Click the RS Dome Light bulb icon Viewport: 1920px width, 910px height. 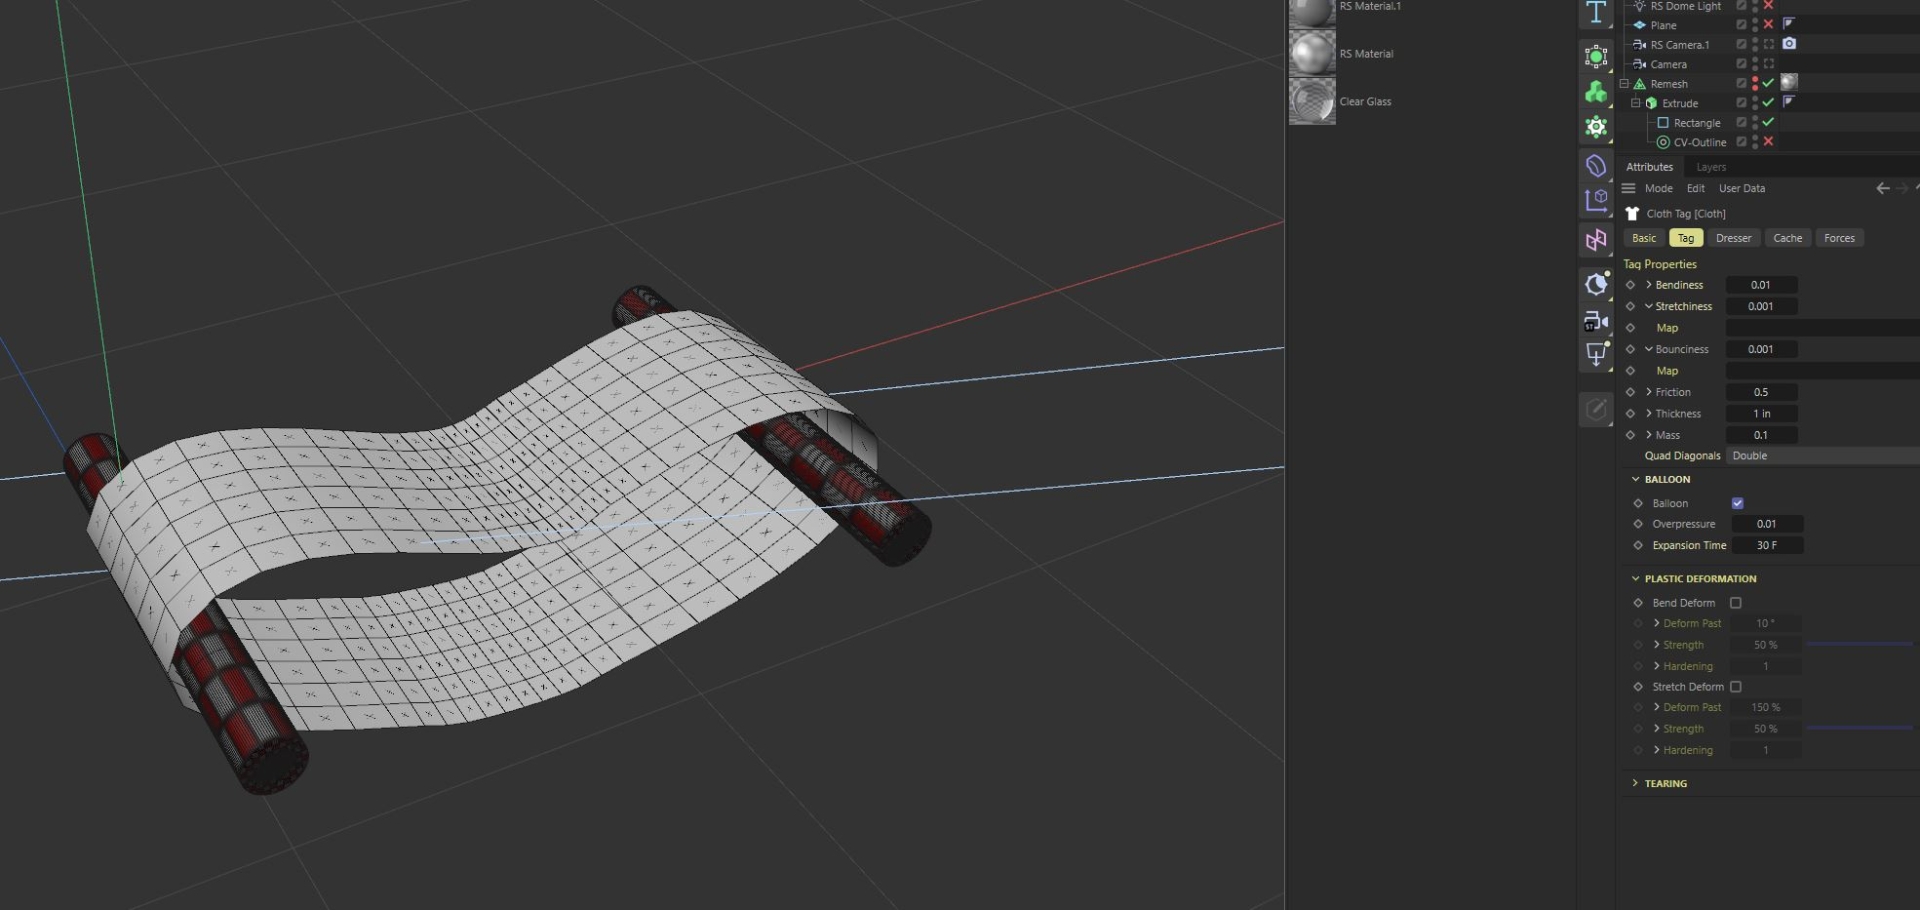[x=1639, y=6]
